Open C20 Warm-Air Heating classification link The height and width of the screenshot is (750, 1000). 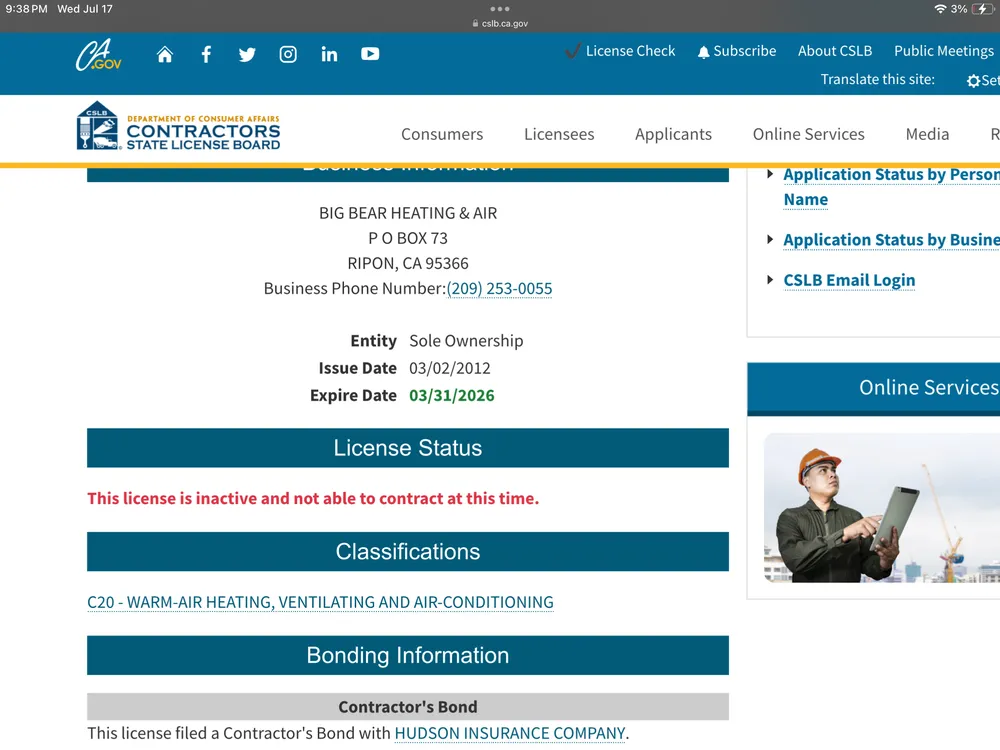click(320, 602)
